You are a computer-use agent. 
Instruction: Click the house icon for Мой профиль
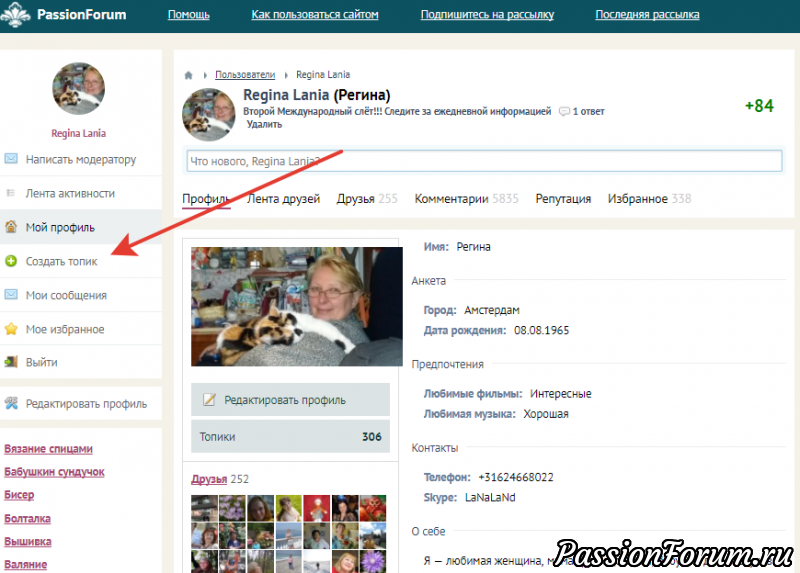coord(11,227)
